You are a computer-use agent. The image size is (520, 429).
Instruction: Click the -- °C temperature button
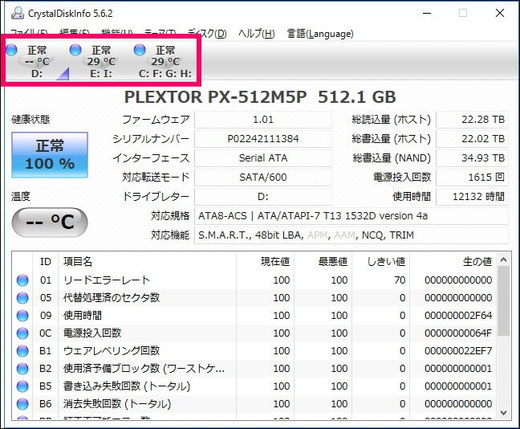pos(50,222)
